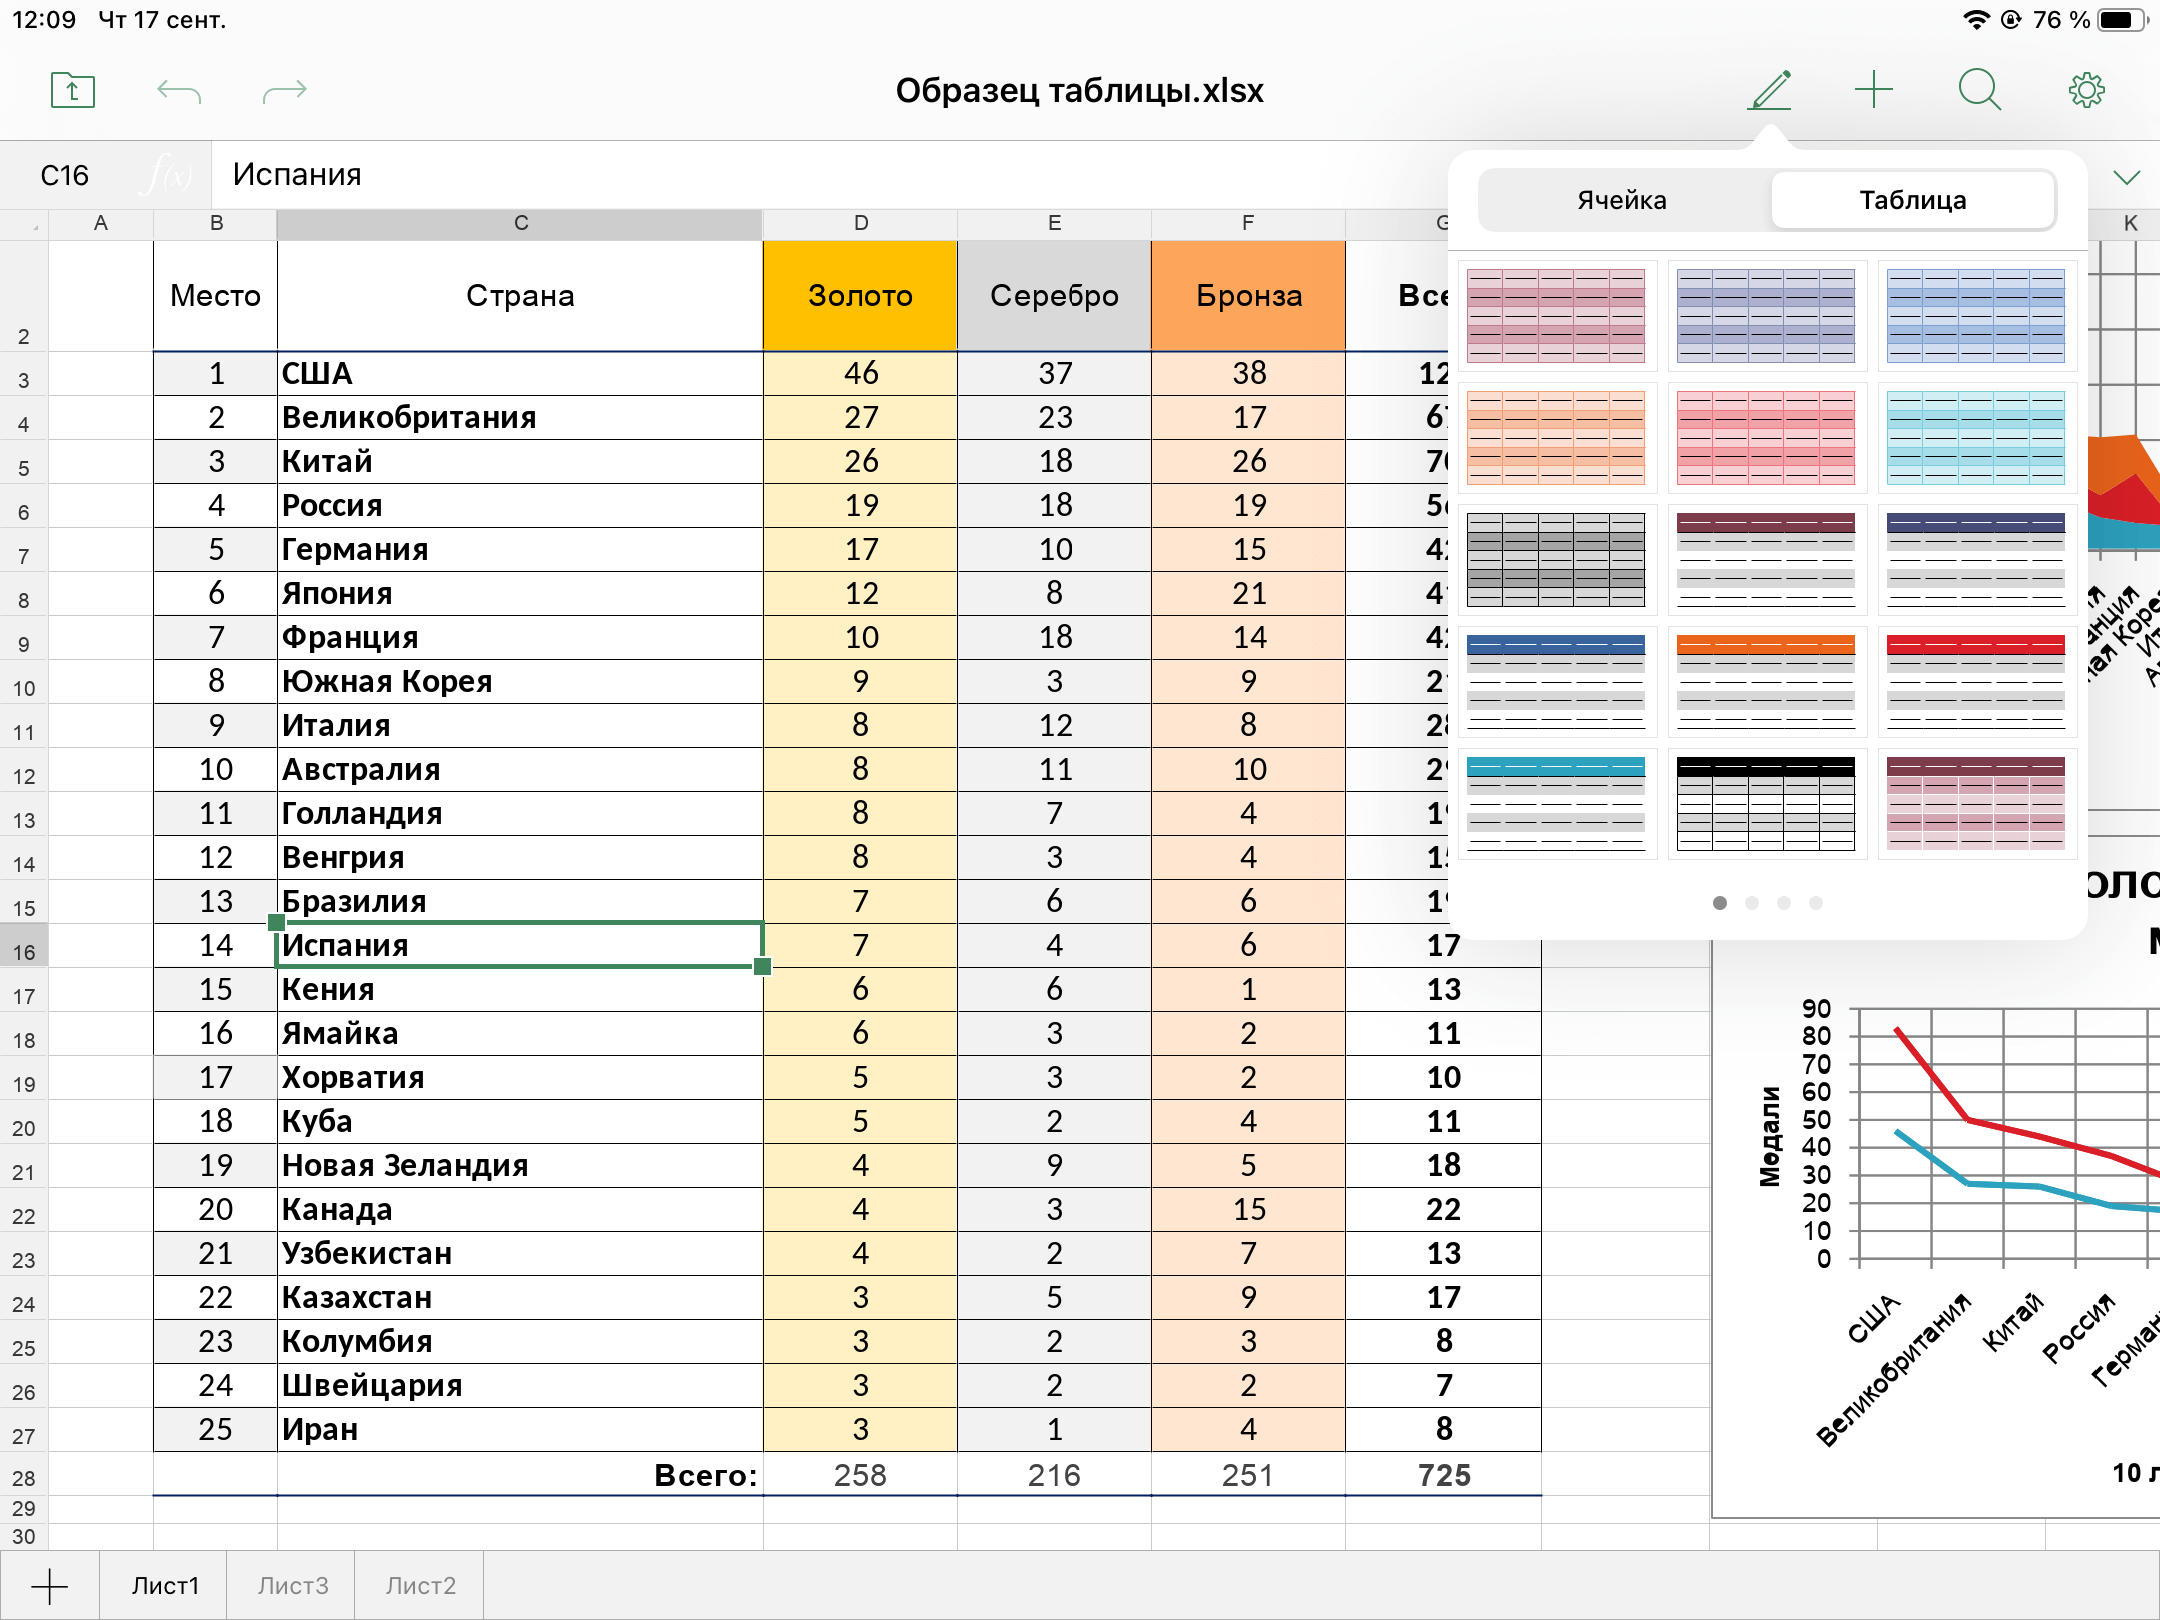Apply the black header grid table style
Screen dimensions: 2160x1620
point(1766,804)
